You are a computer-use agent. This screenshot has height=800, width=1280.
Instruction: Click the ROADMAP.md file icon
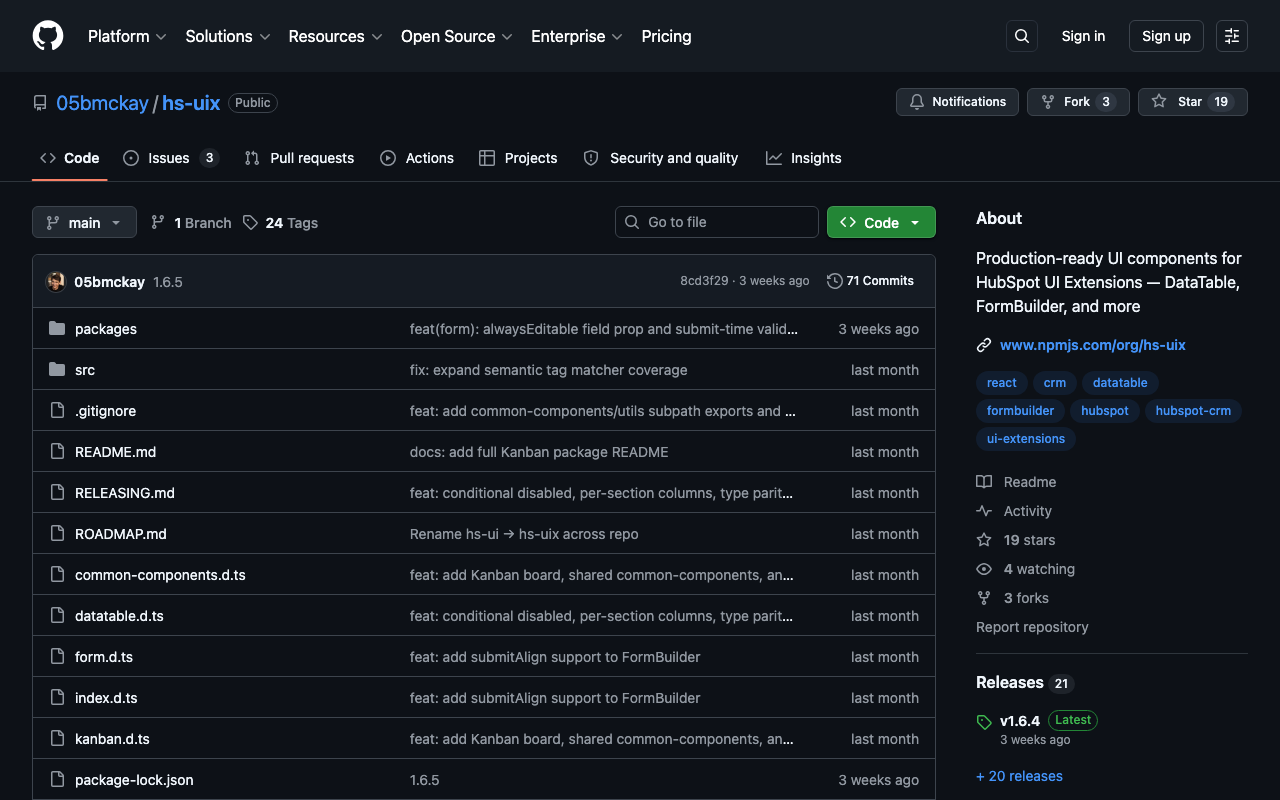(57, 534)
